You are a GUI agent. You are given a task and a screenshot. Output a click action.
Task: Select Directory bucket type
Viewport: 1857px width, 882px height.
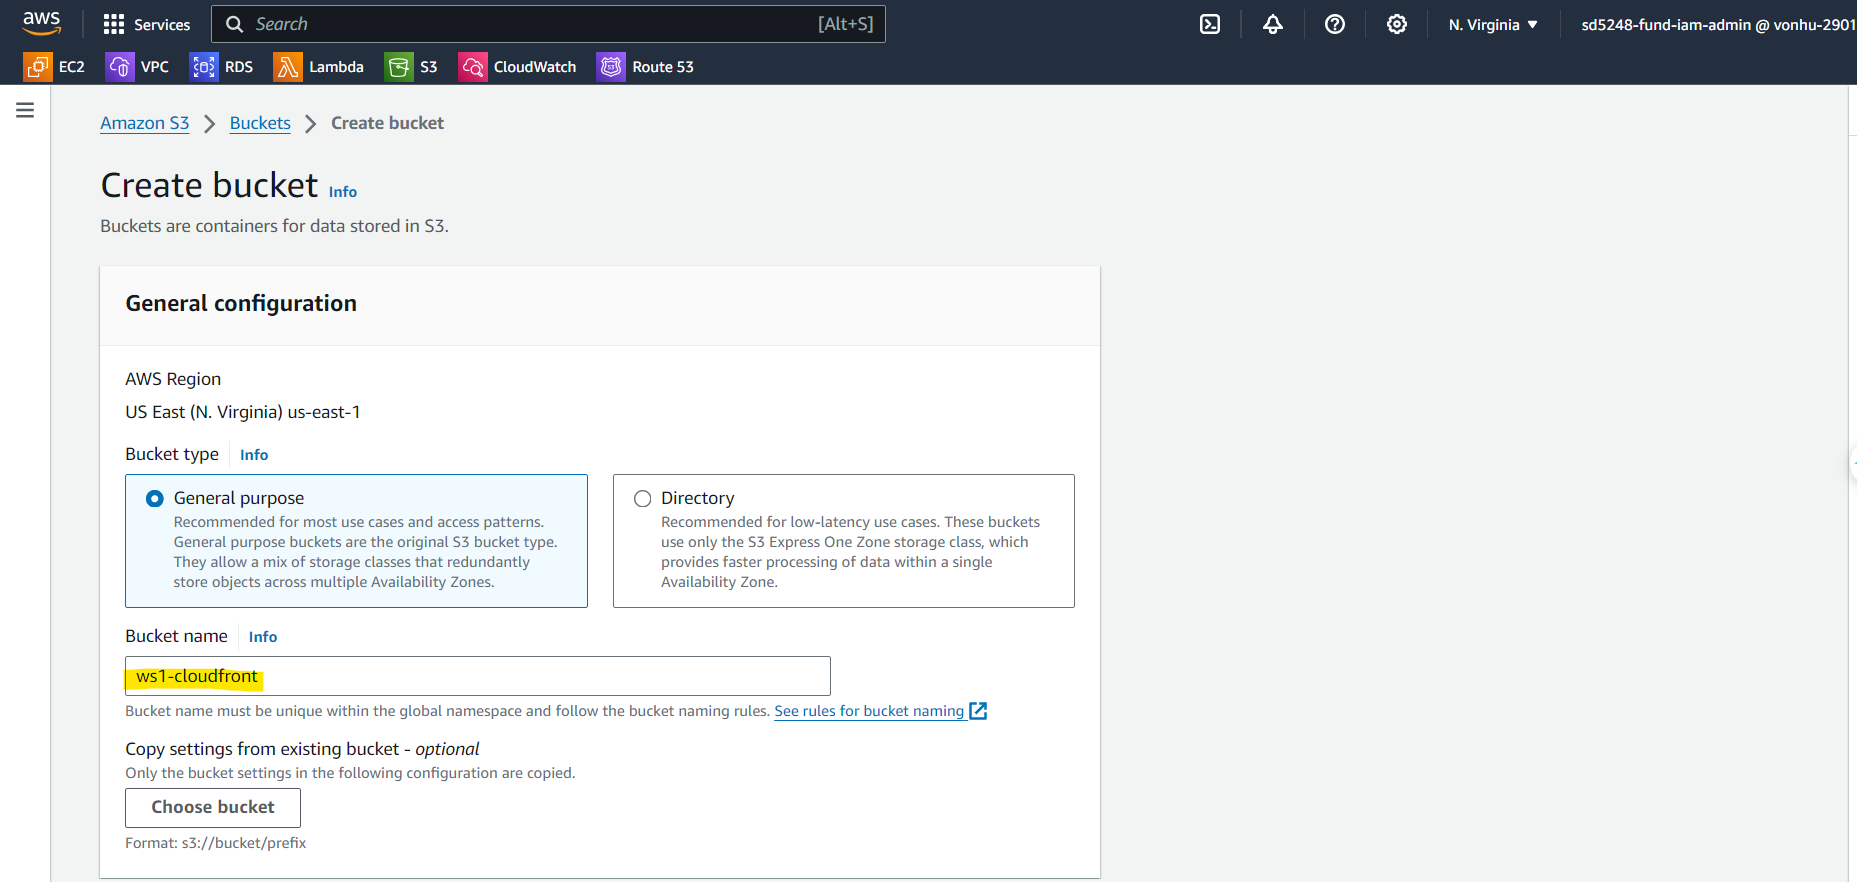point(643,498)
